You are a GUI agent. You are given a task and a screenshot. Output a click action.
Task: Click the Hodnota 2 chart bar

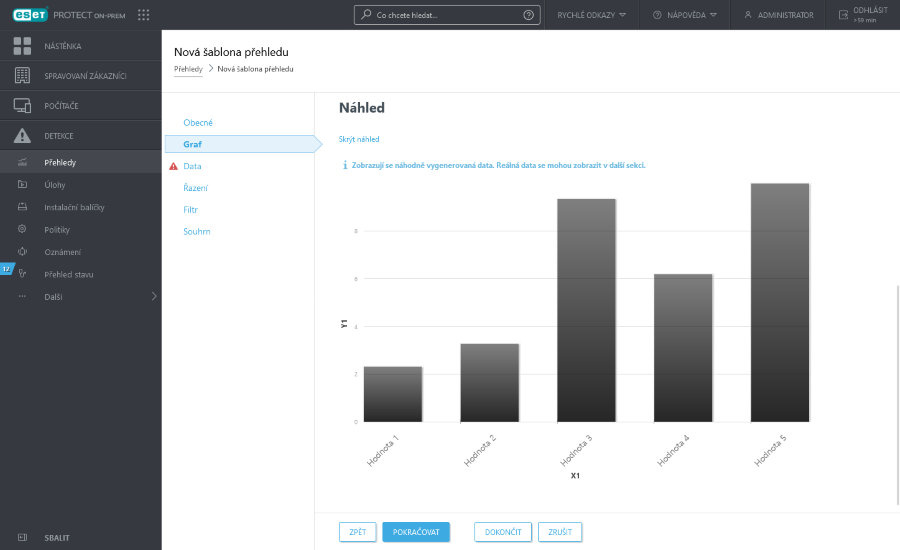490,383
